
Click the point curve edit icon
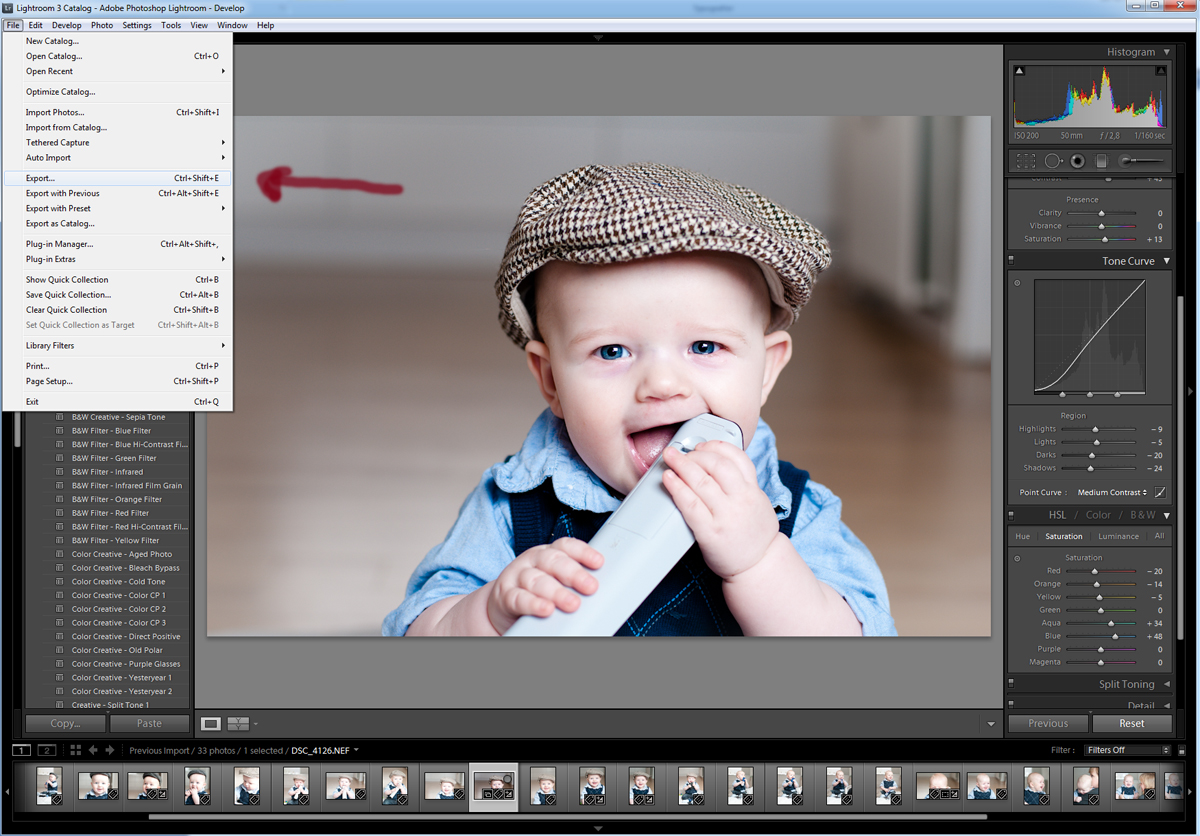click(1160, 492)
